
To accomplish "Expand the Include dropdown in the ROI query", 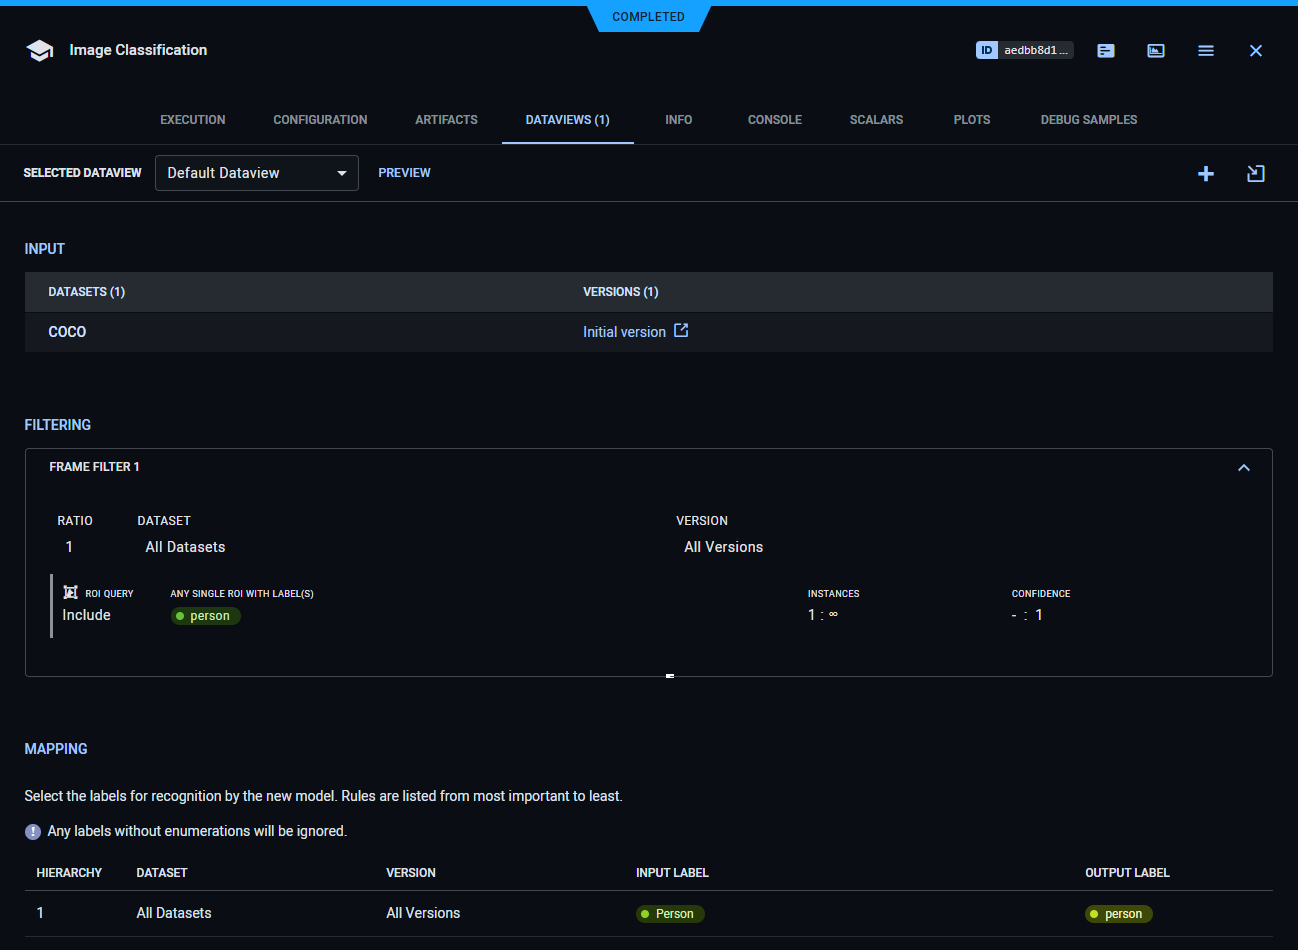I will tap(86, 615).
